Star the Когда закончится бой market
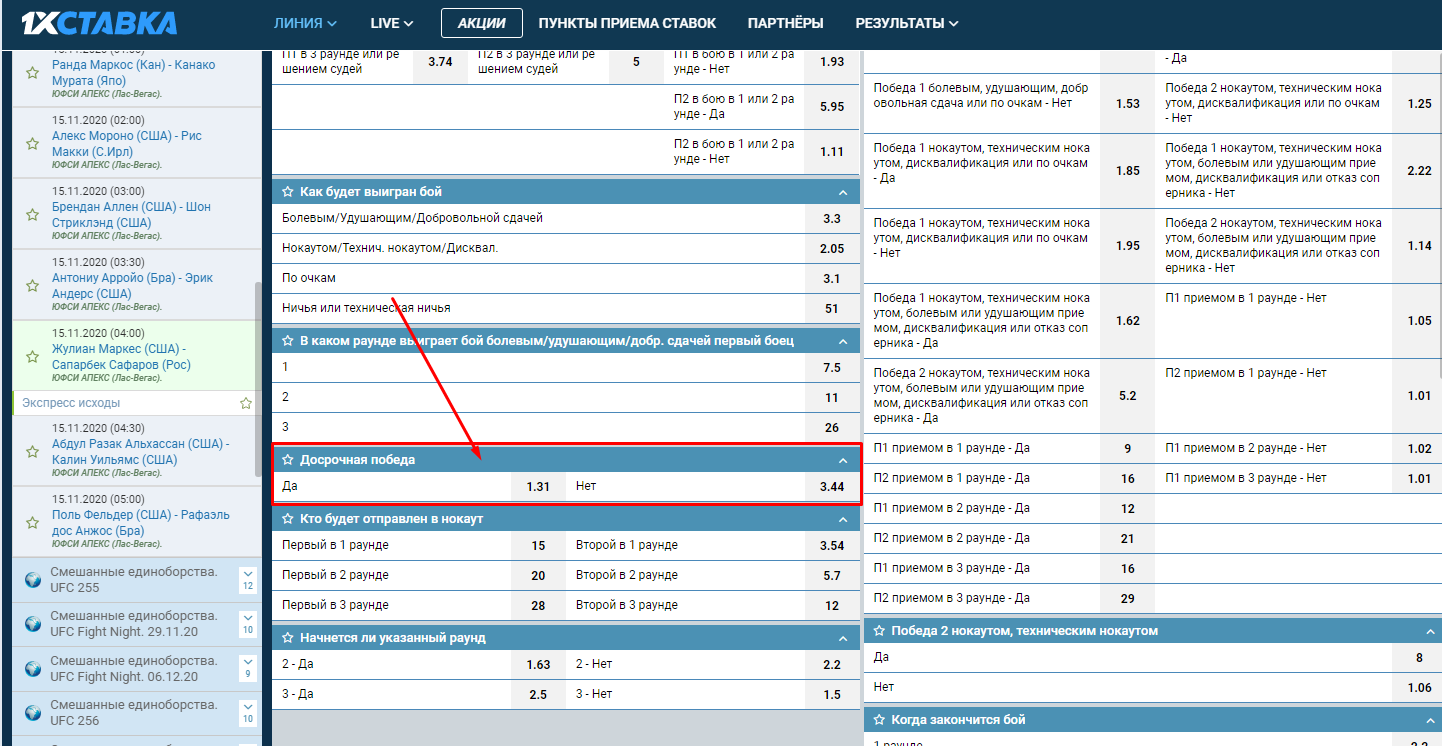This screenshot has width=1442, height=746. tap(880, 720)
